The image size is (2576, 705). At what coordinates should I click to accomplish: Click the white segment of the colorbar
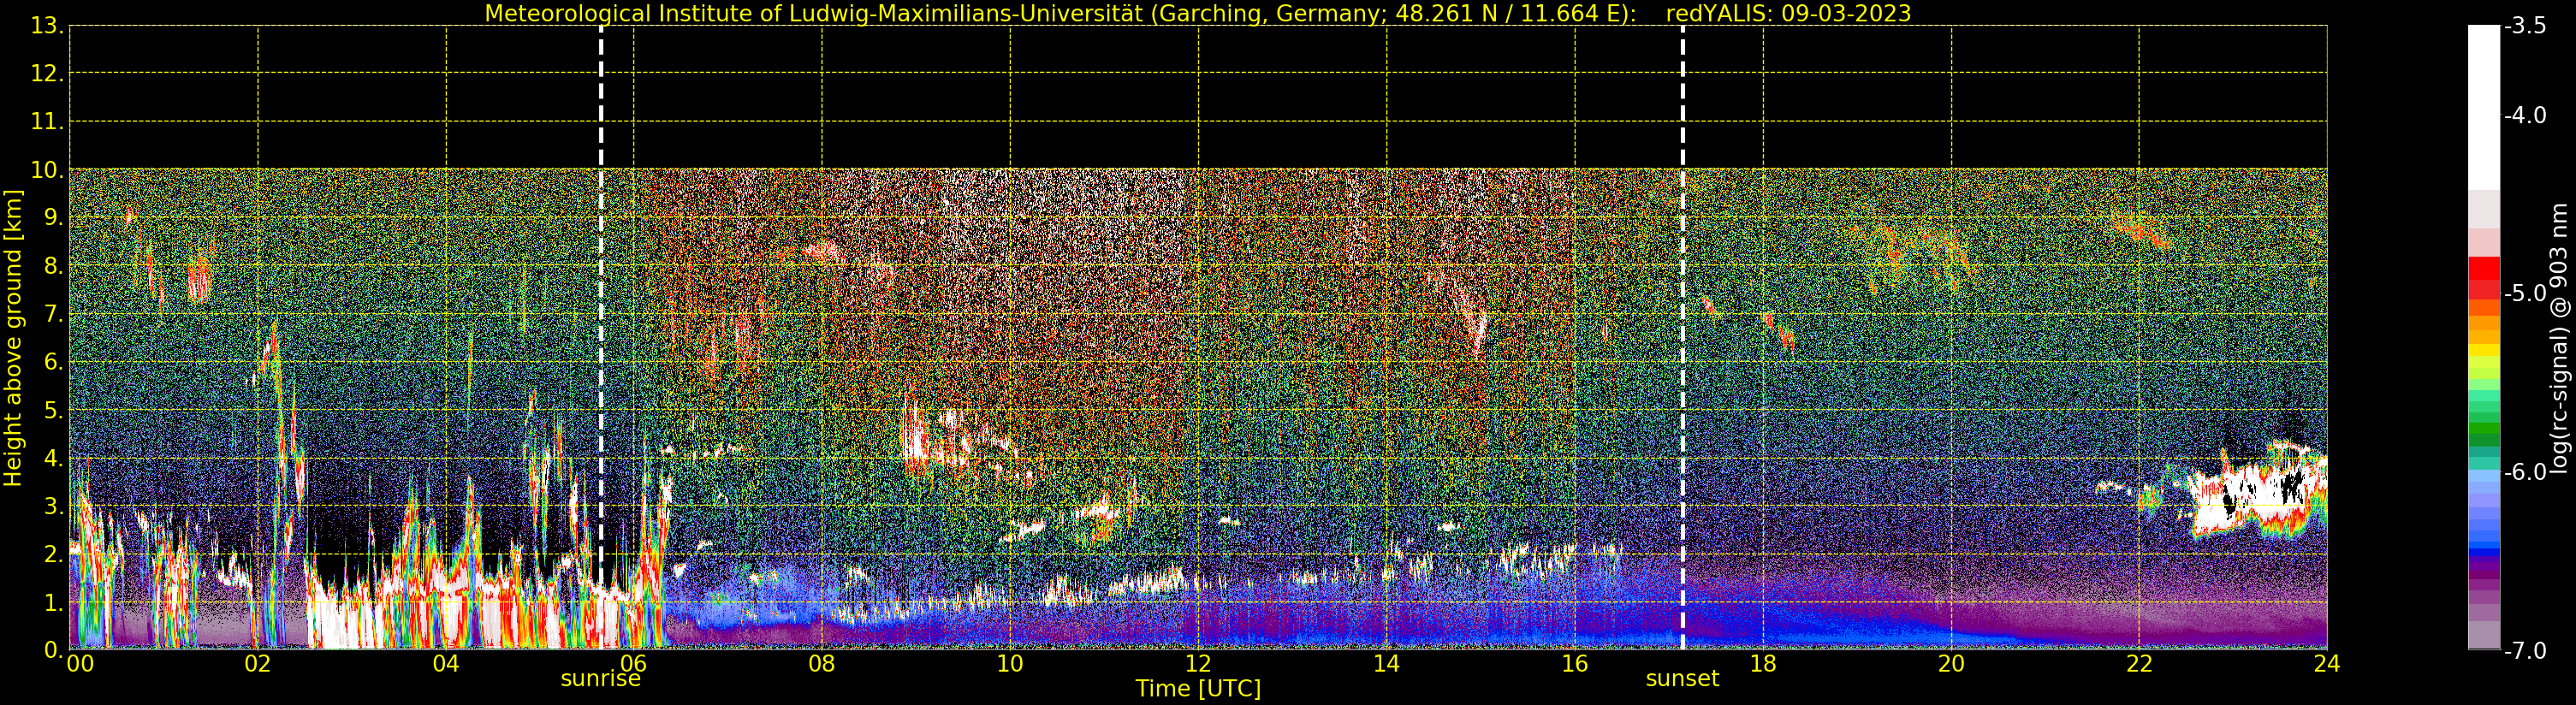pos(2484,108)
